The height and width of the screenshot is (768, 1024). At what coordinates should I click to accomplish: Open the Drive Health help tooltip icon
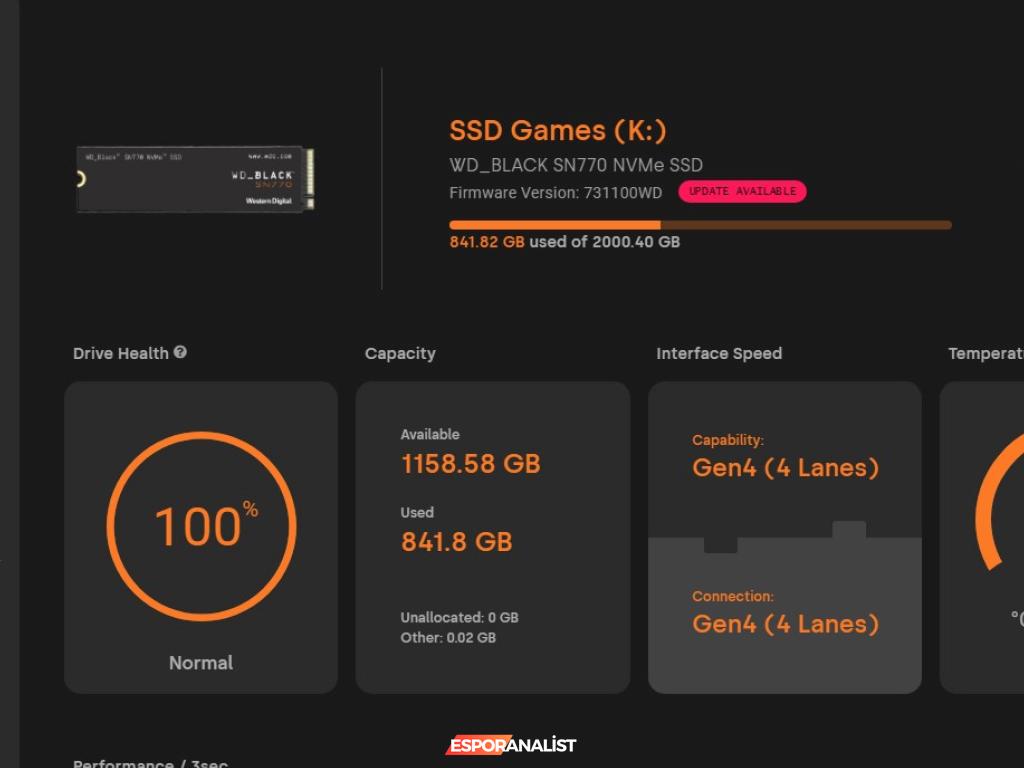(x=181, y=352)
